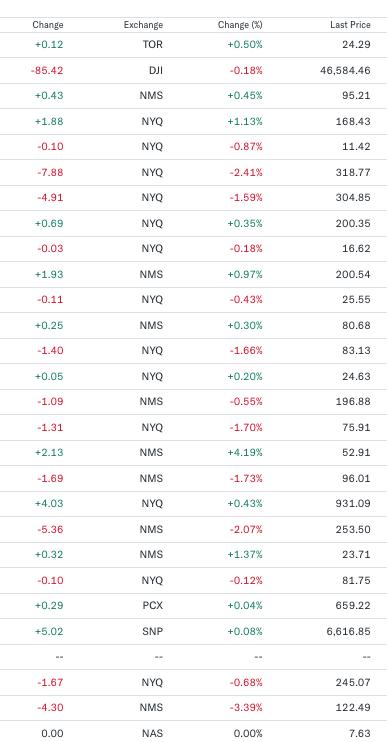Viewport: 387px width, 742px height.
Task: Select the +1.13% change percentage
Action: click(x=245, y=122)
